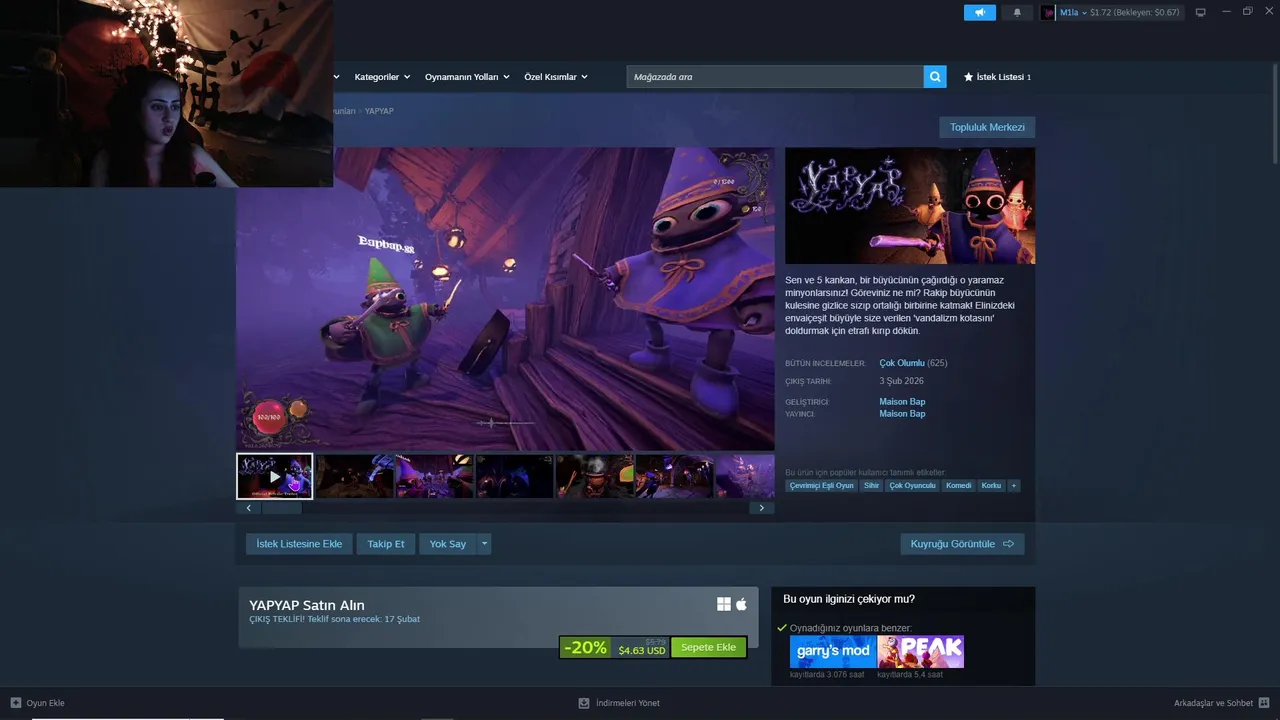Viewport: 1280px width, 720px height.
Task: Select the Komedi tag
Action: click(x=958, y=485)
